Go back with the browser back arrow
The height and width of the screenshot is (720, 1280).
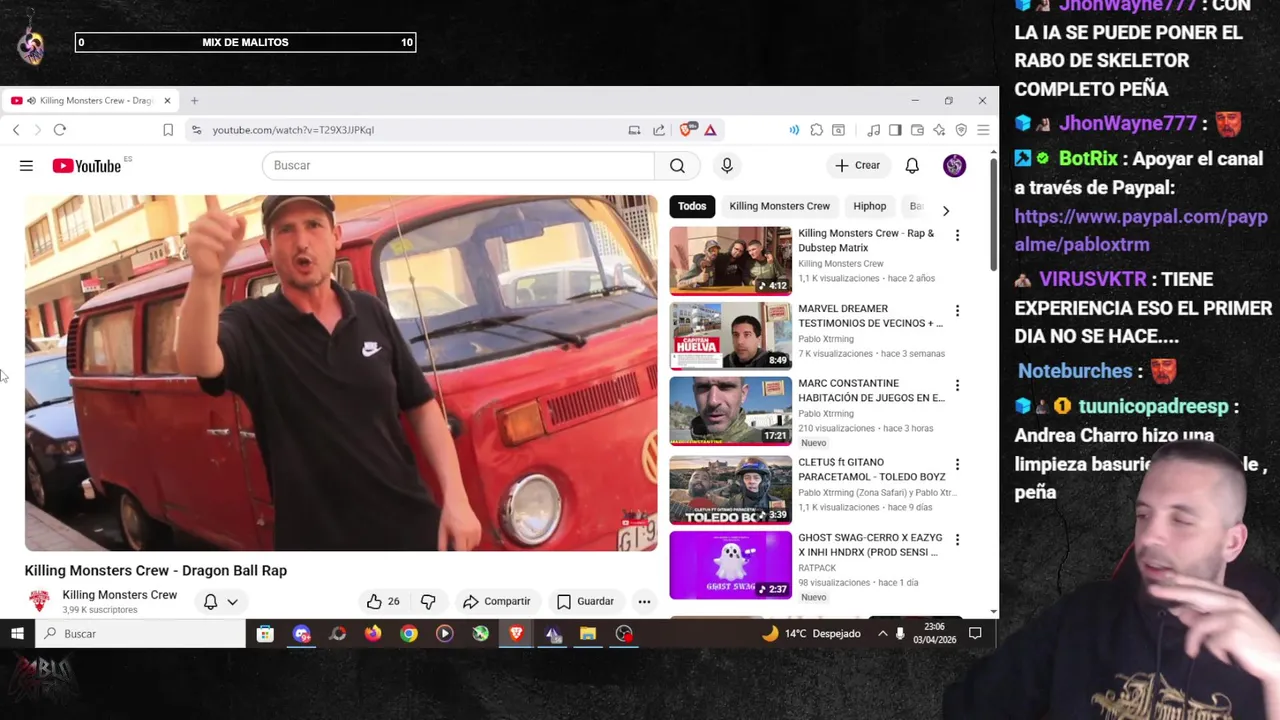[16, 130]
